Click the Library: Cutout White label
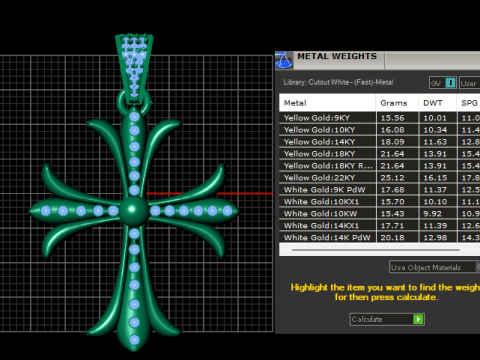This screenshot has height=360, width=480. pyautogui.click(x=338, y=82)
